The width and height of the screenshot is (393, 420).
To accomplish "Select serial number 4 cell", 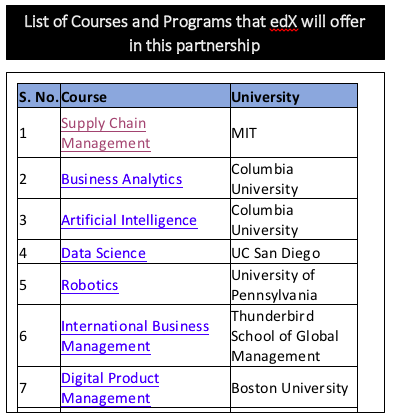I will click(39, 252).
